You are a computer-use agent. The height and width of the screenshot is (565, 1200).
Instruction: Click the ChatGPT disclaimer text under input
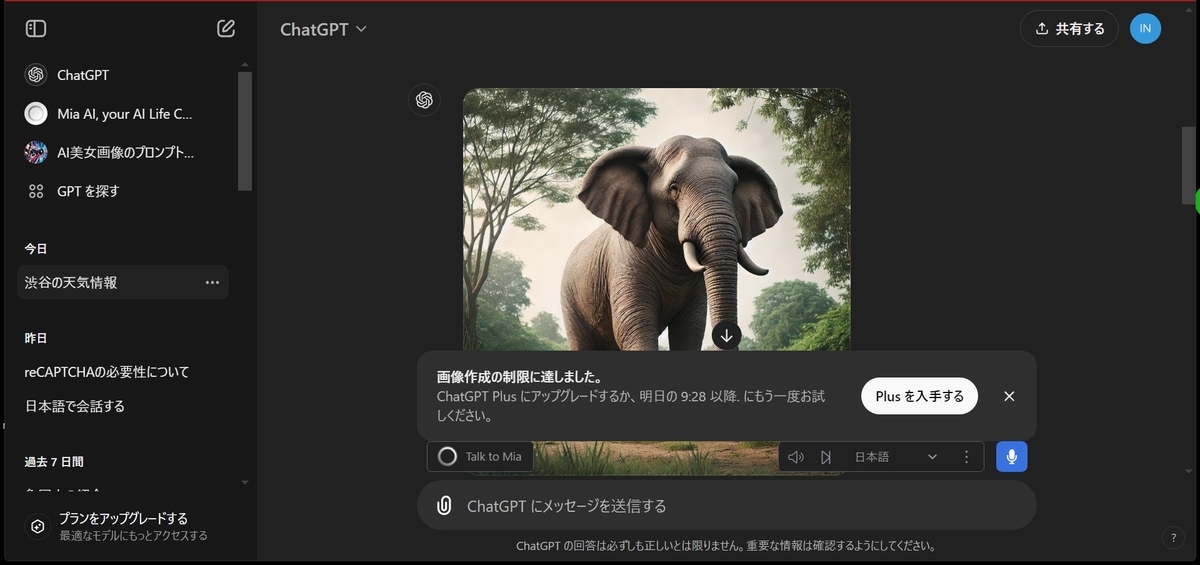[x=727, y=546]
